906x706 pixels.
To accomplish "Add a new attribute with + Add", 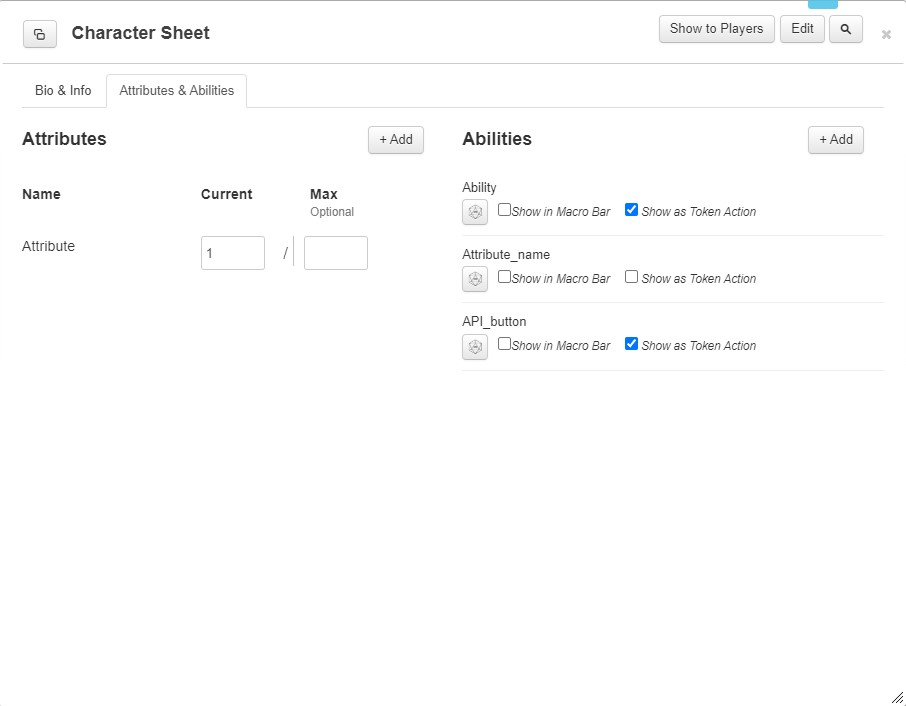I will [x=396, y=140].
